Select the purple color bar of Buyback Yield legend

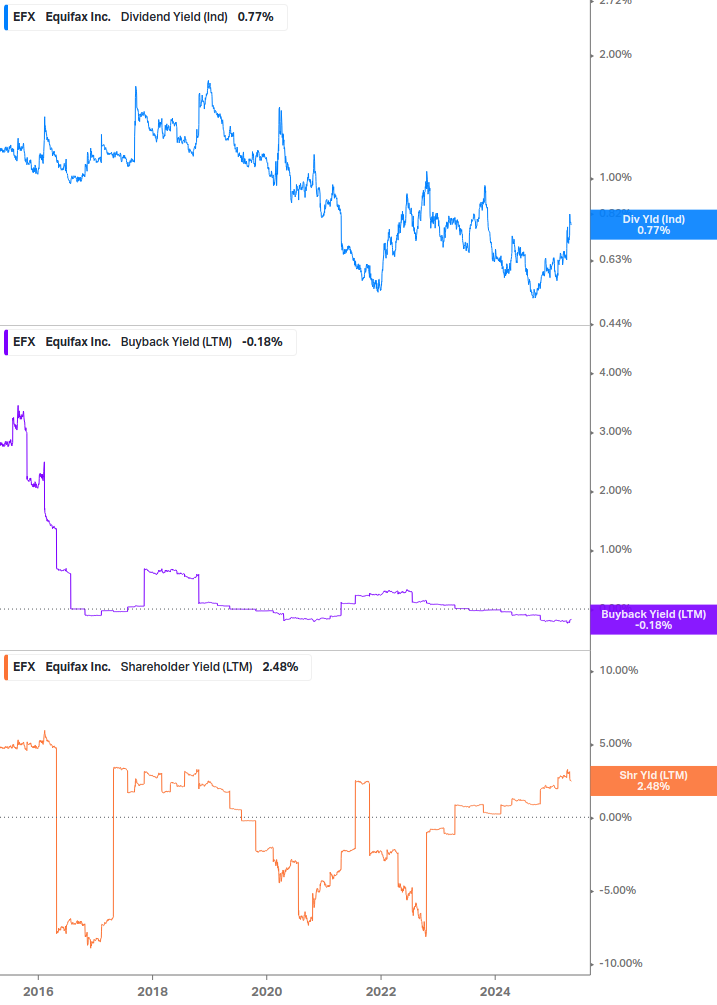click(x=6, y=342)
